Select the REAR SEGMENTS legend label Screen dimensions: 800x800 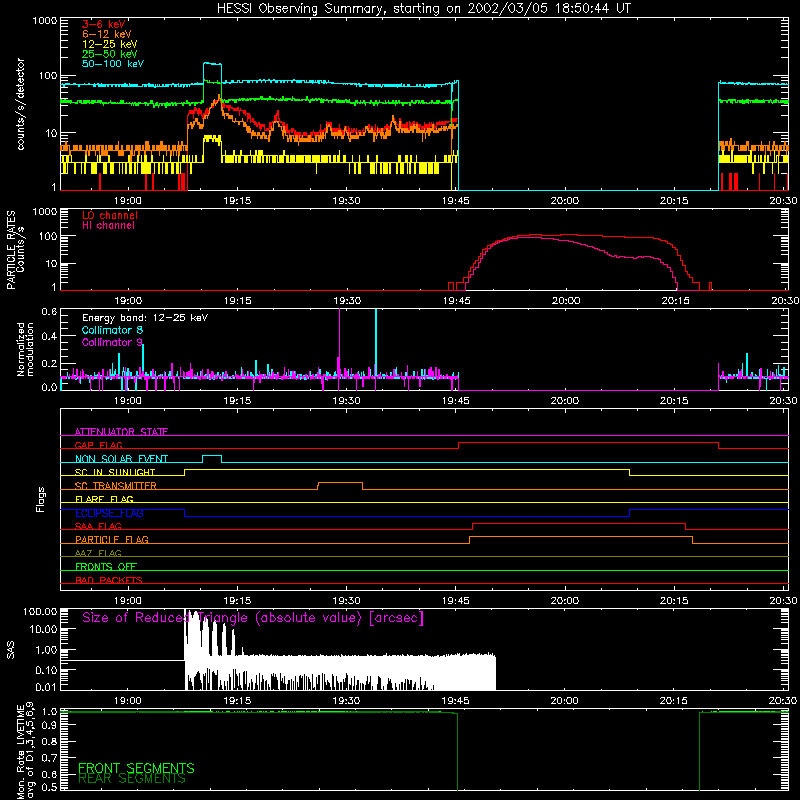(x=132, y=779)
